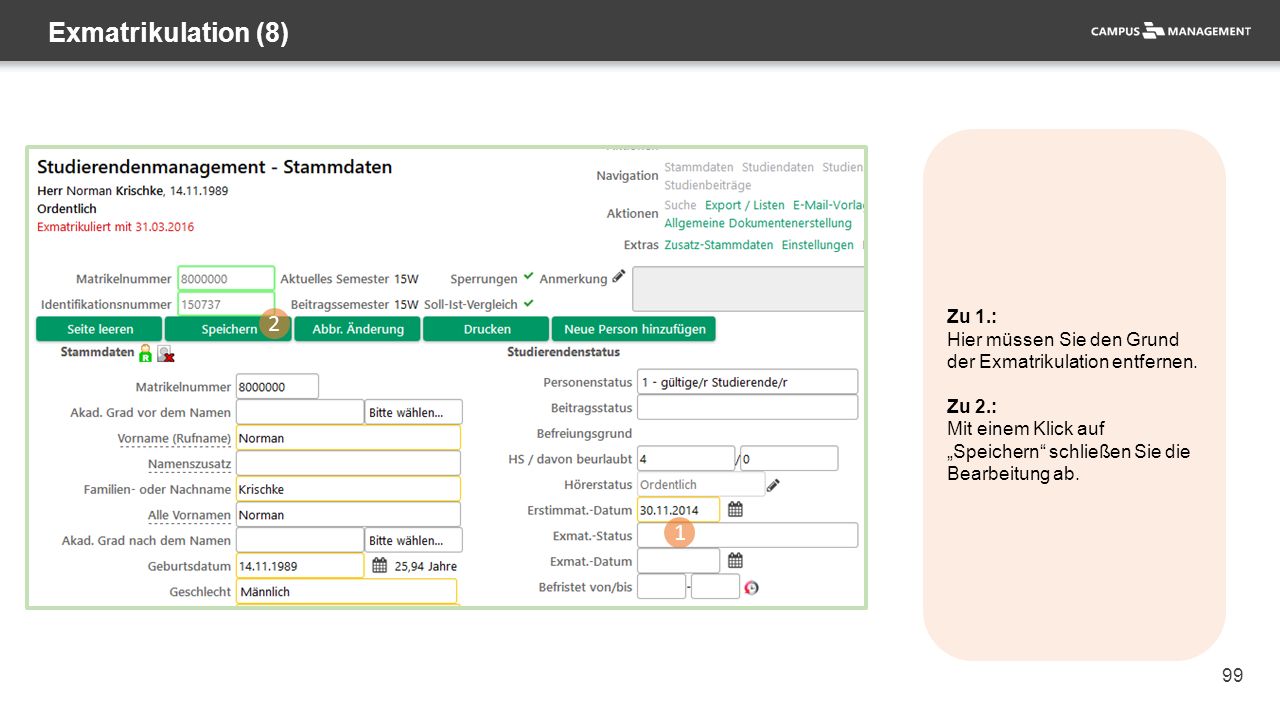The image size is (1280, 720).
Task: Click the Campus Management logo
Action: (x=1170, y=31)
